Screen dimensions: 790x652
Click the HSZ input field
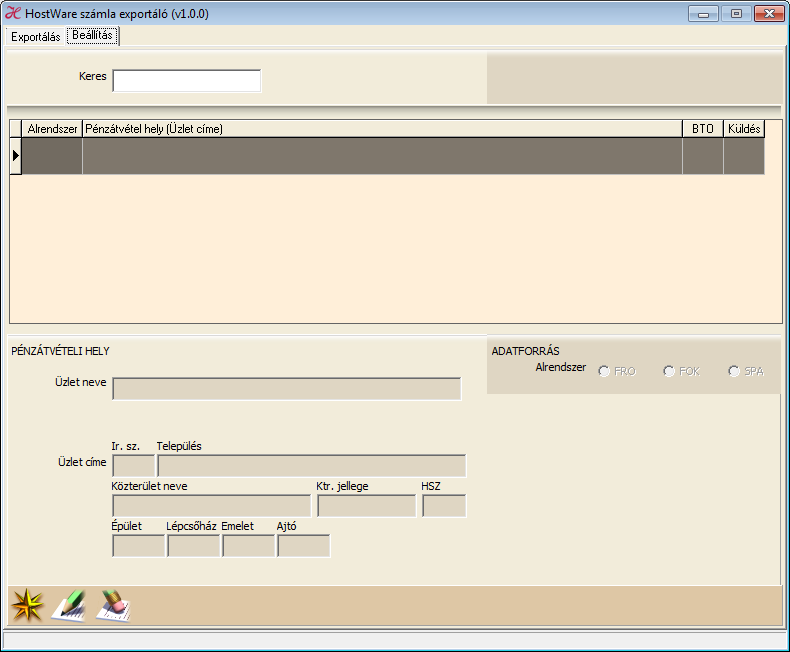[x=444, y=506]
